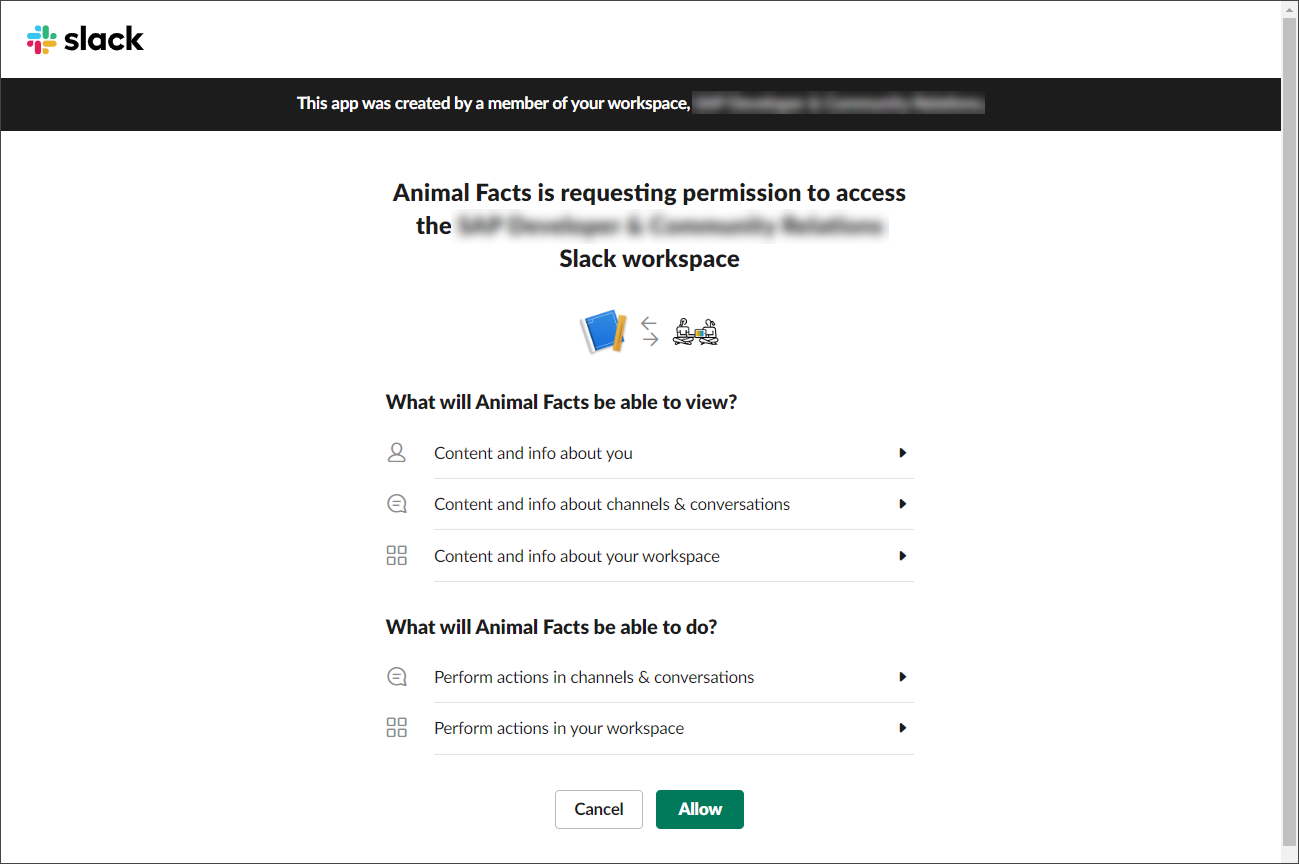1299x864 pixels.
Task: Click the chat bubble icon beside Perform actions in channels
Action: coord(397,677)
